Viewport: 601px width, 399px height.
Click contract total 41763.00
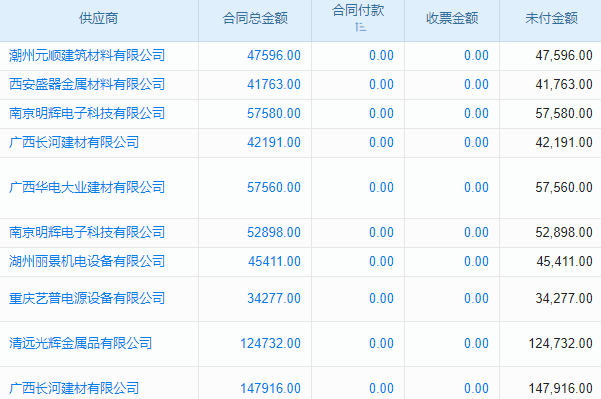click(274, 84)
